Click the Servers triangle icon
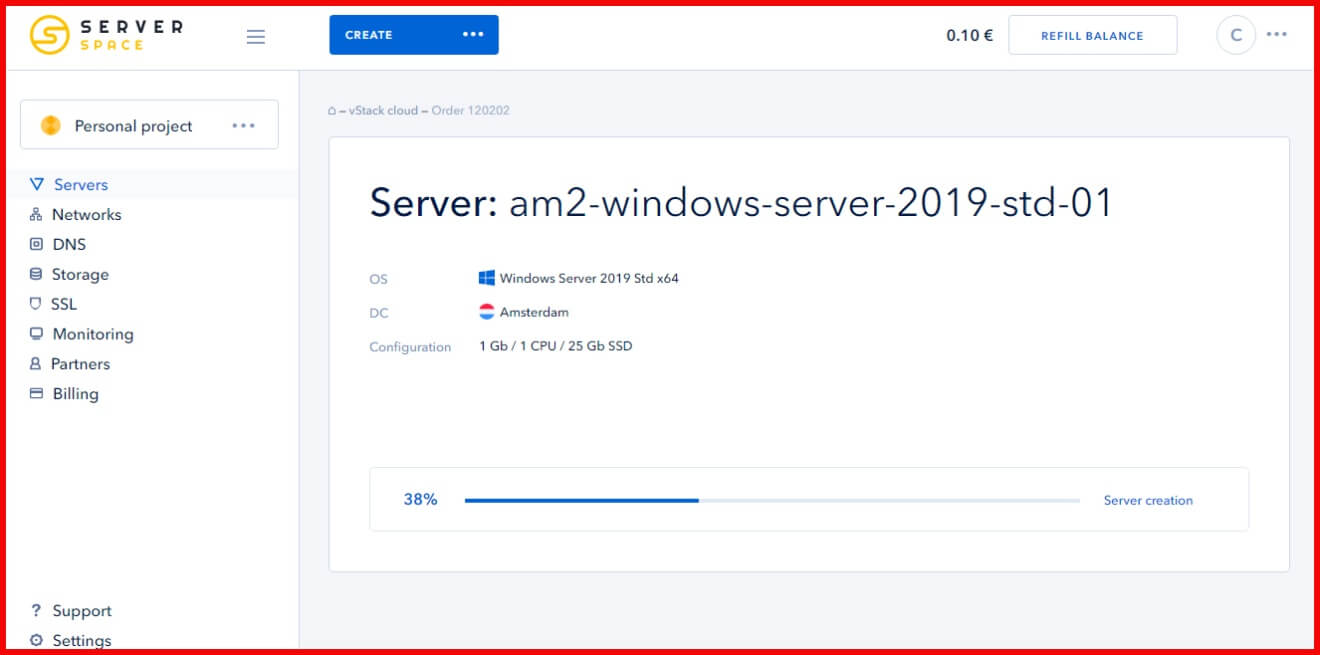 click(x=37, y=184)
